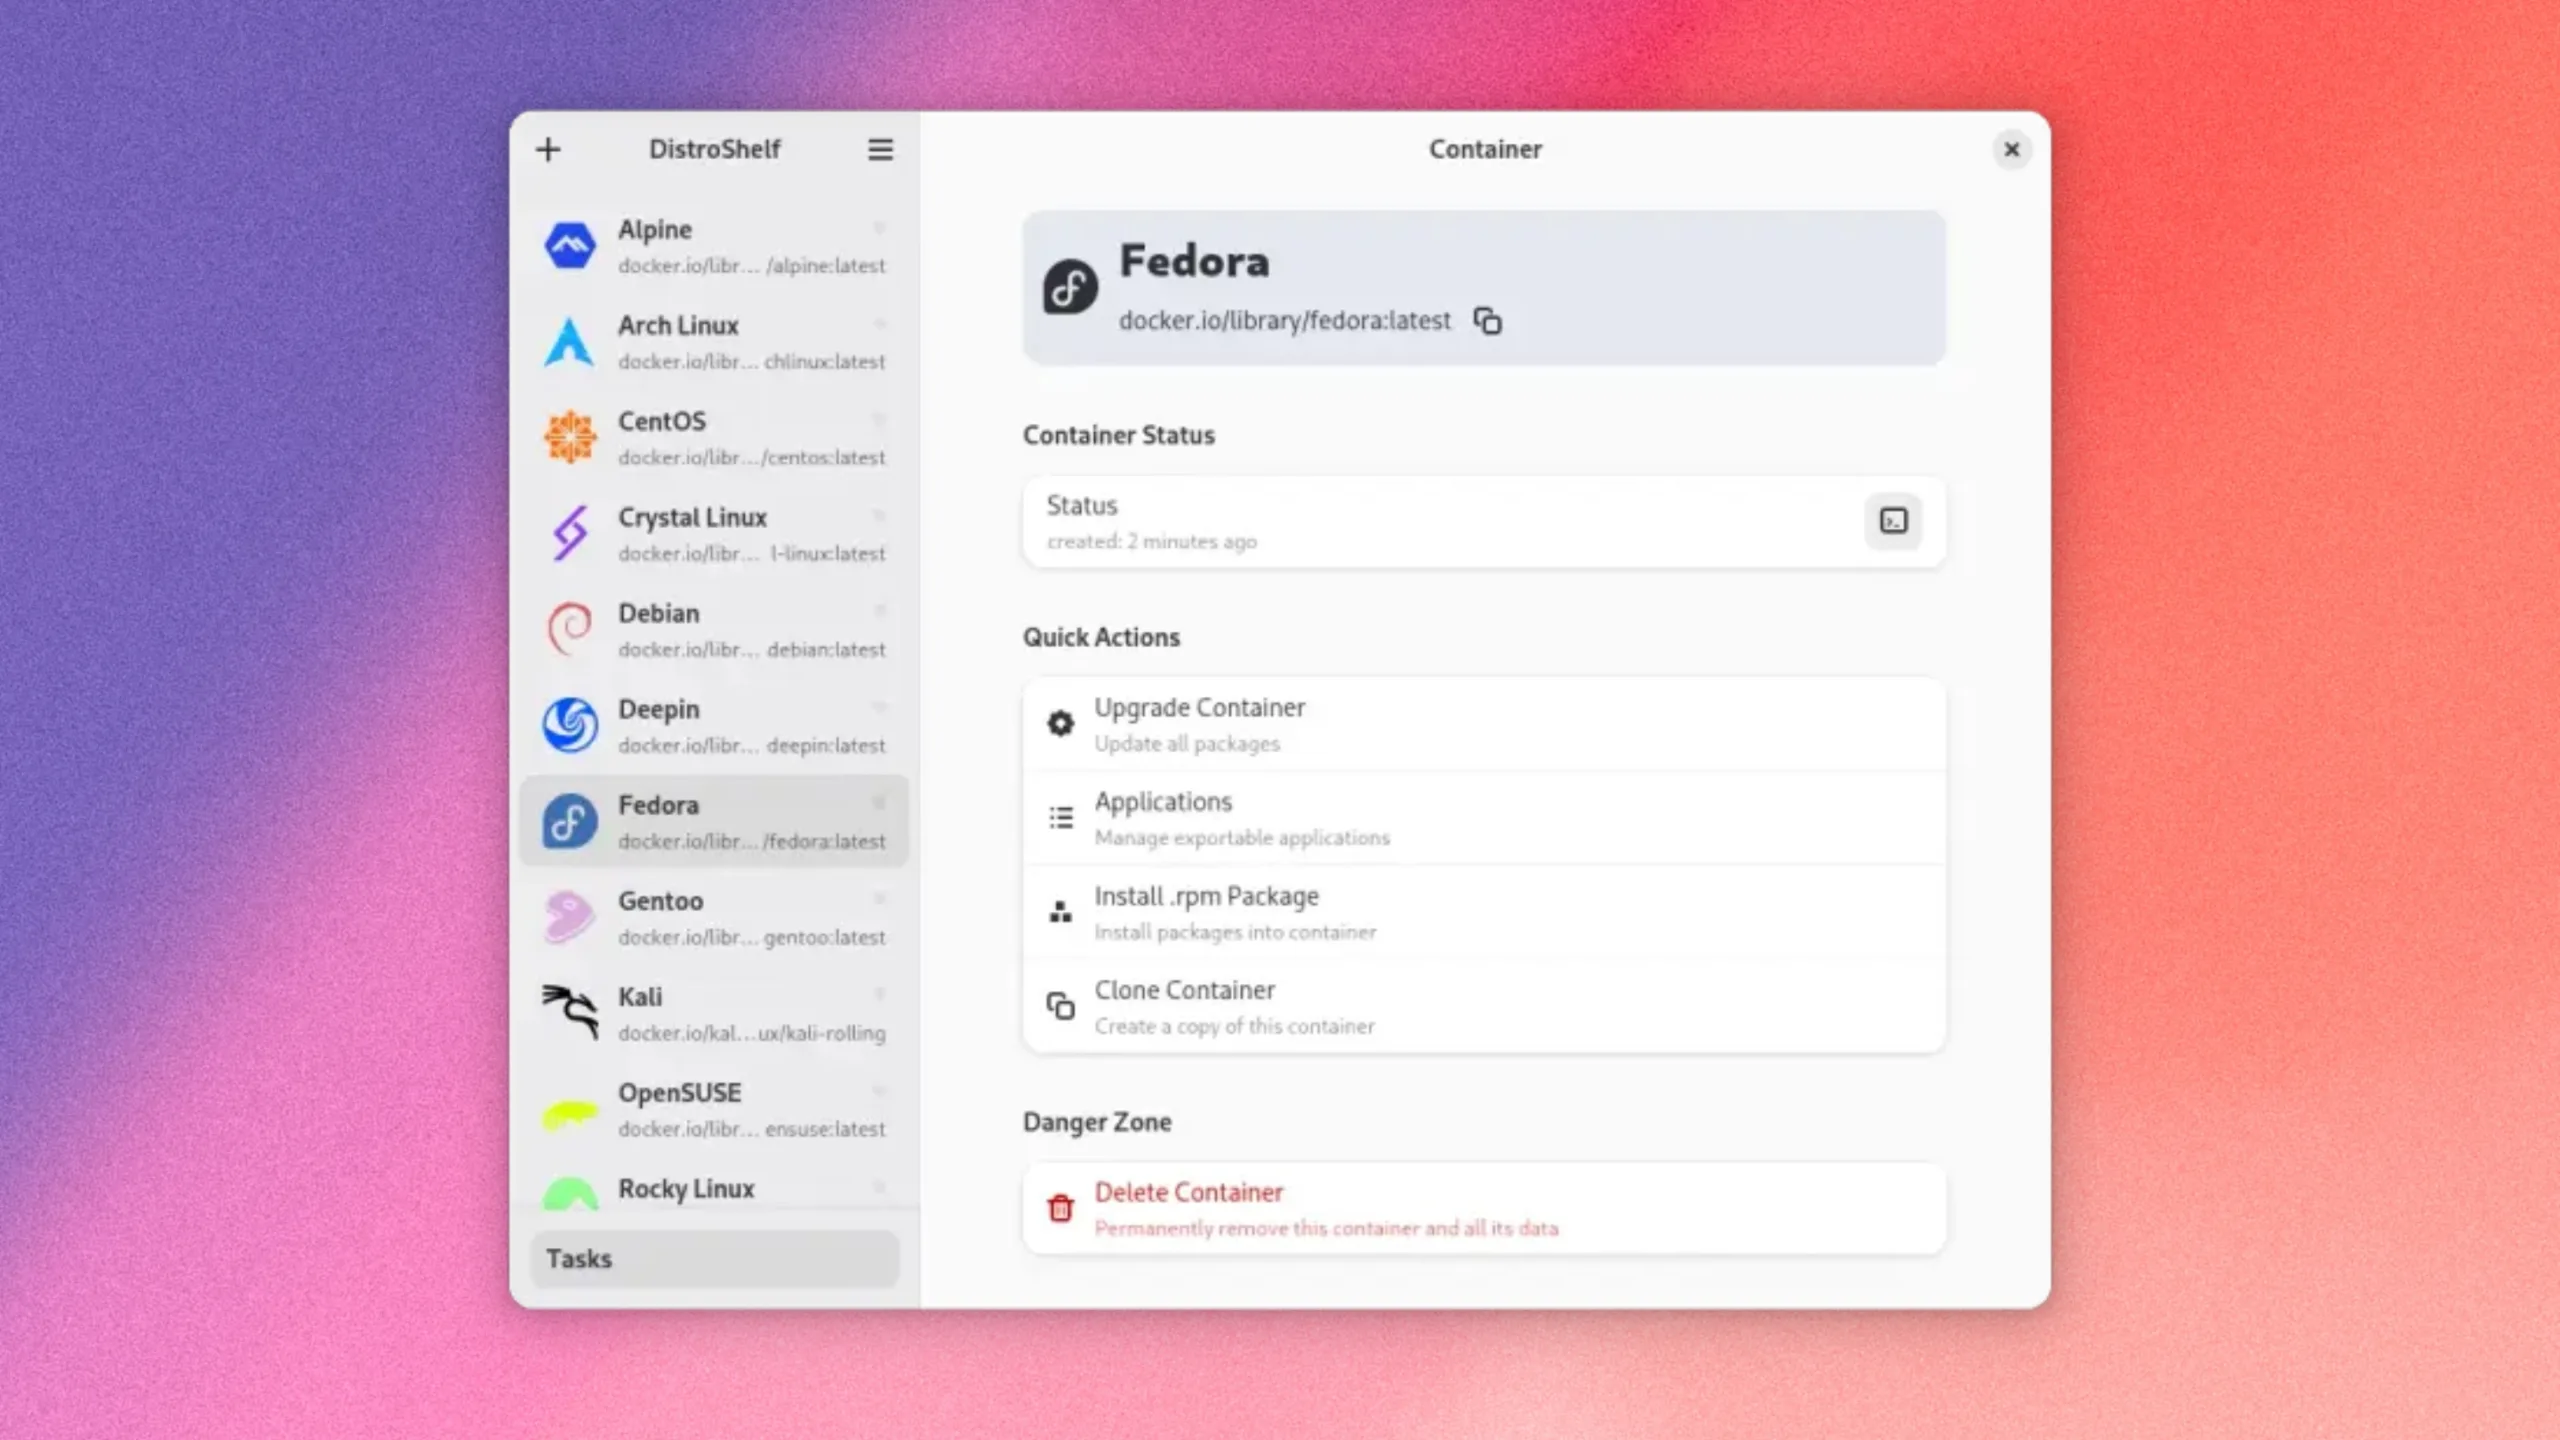Click the Debian swirl icon
The image size is (2560, 1440).
point(570,629)
